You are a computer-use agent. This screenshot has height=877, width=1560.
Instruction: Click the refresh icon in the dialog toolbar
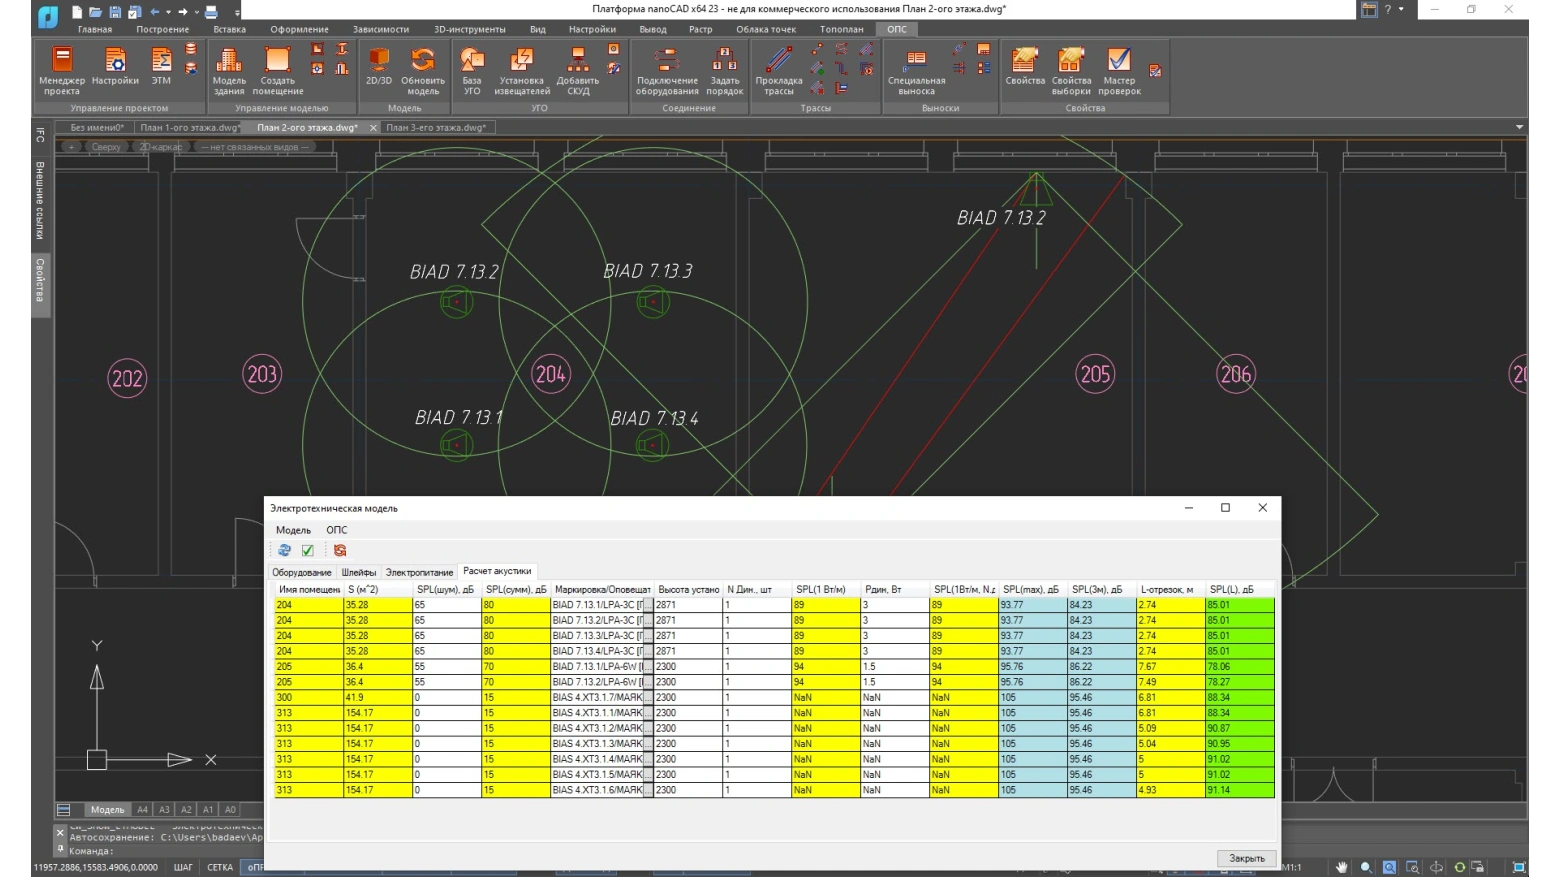[x=284, y=551]
